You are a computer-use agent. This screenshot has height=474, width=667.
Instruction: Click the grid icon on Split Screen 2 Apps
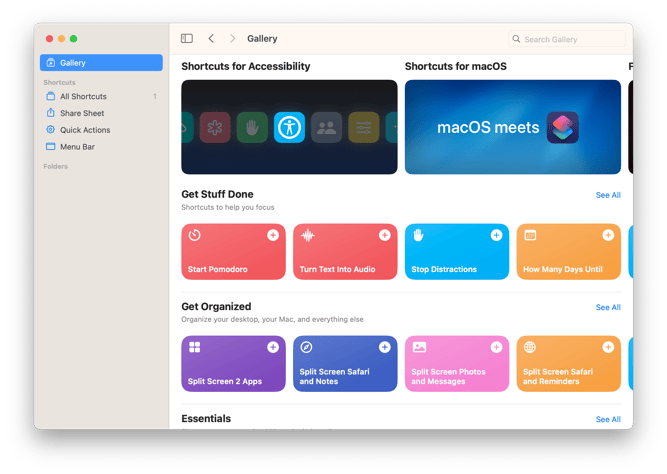point(194,347)
